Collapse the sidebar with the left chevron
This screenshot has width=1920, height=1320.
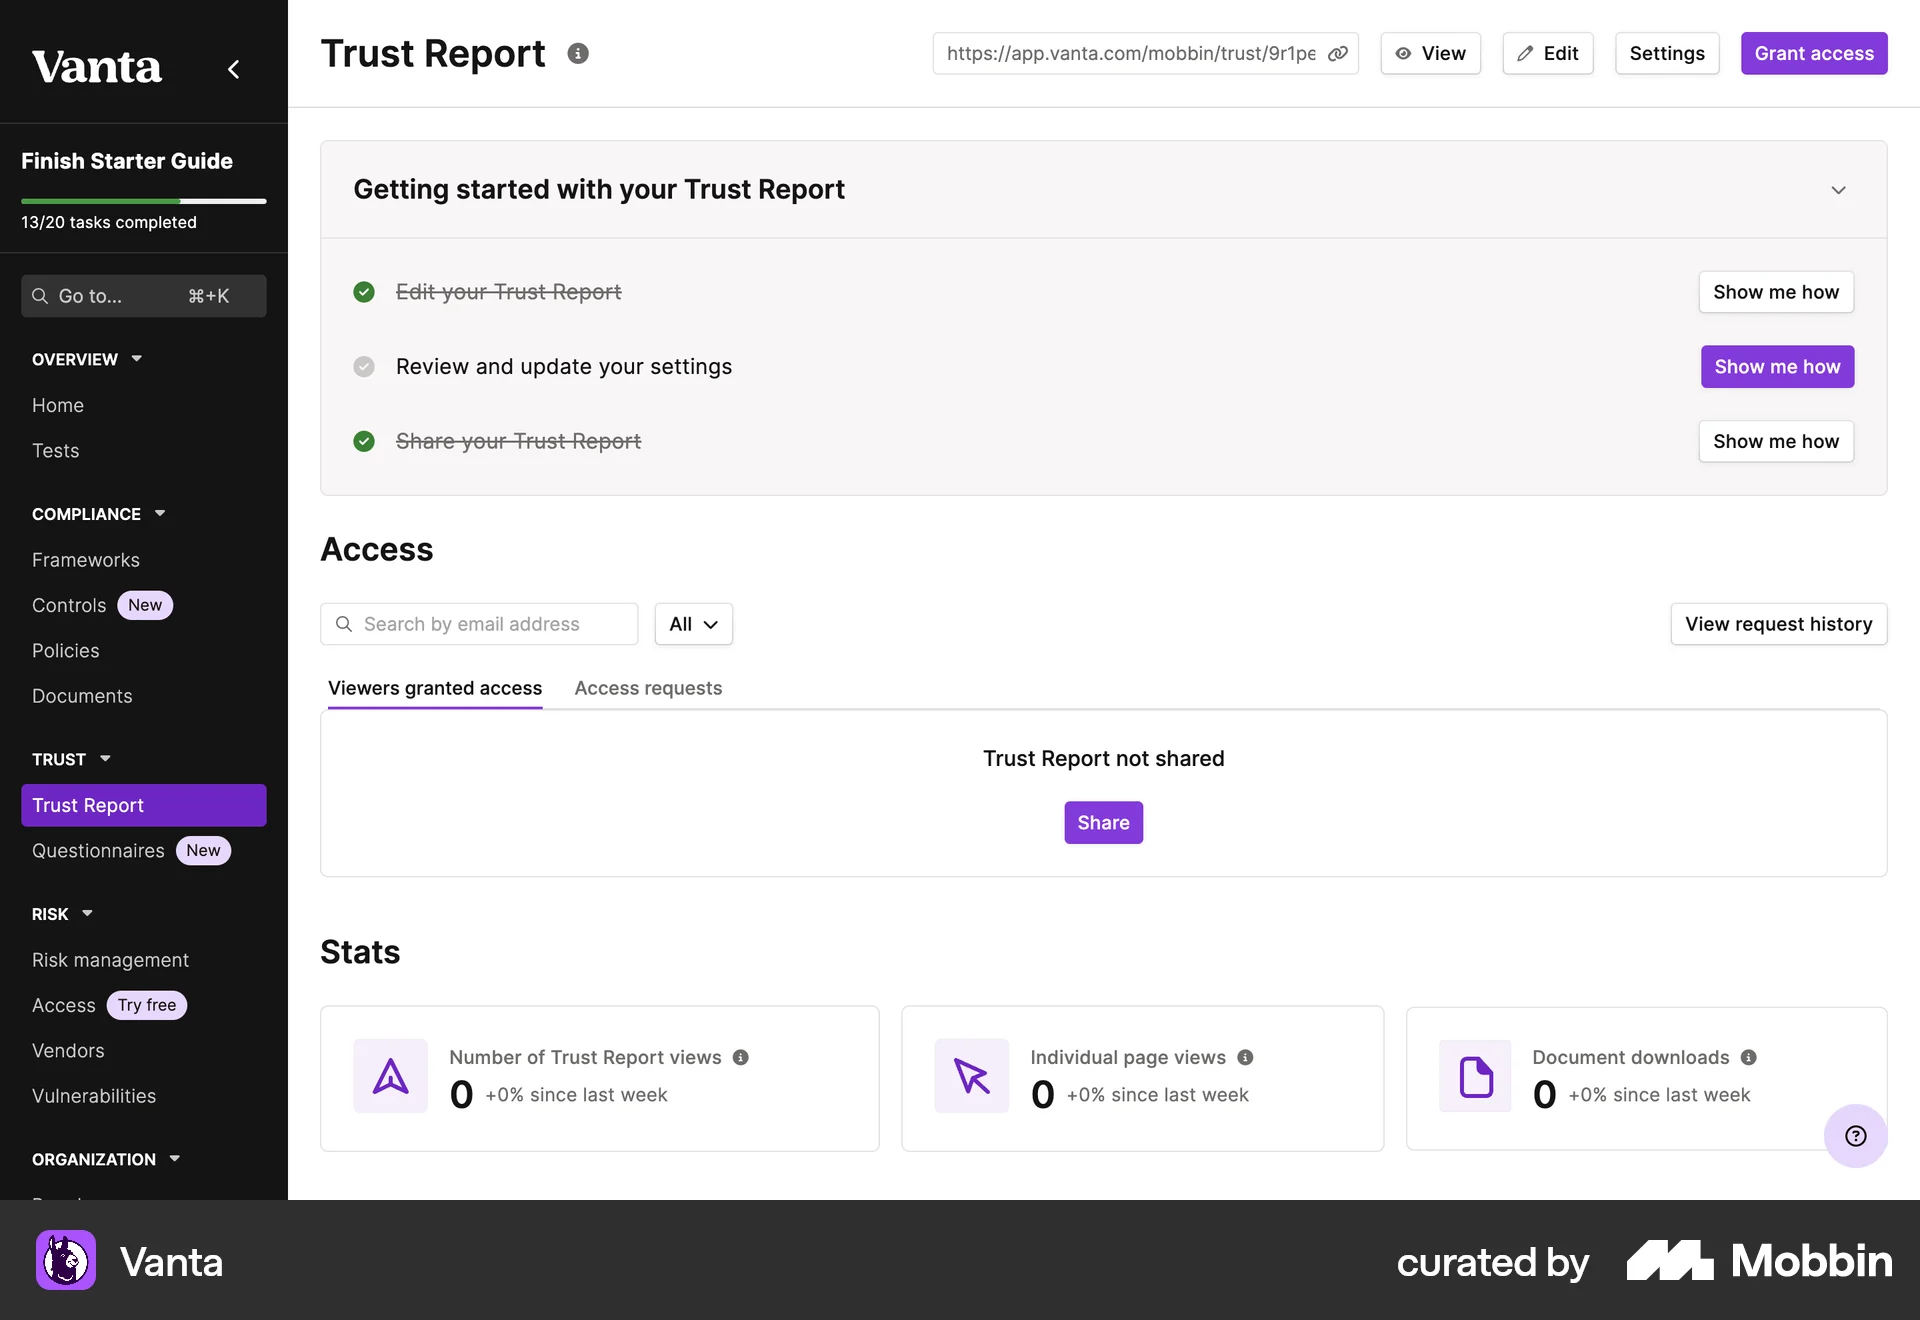click(x=233, y=69)
